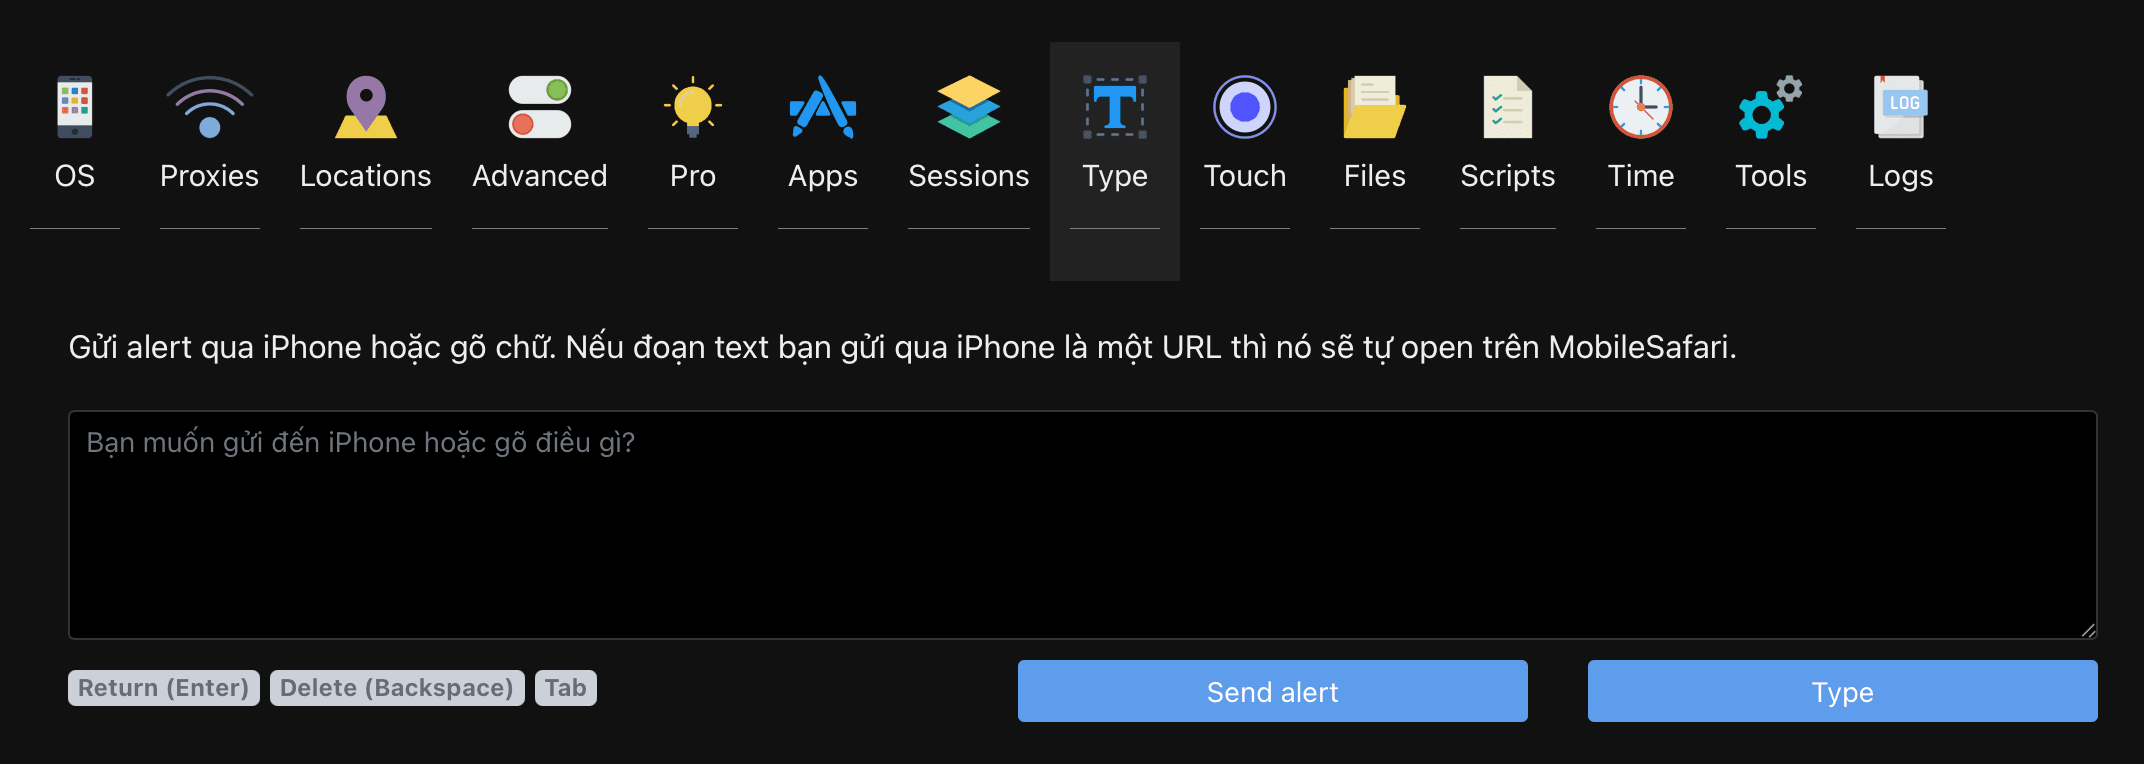Switch to the Logs tab label
2144x764 pixels.
1901,176
